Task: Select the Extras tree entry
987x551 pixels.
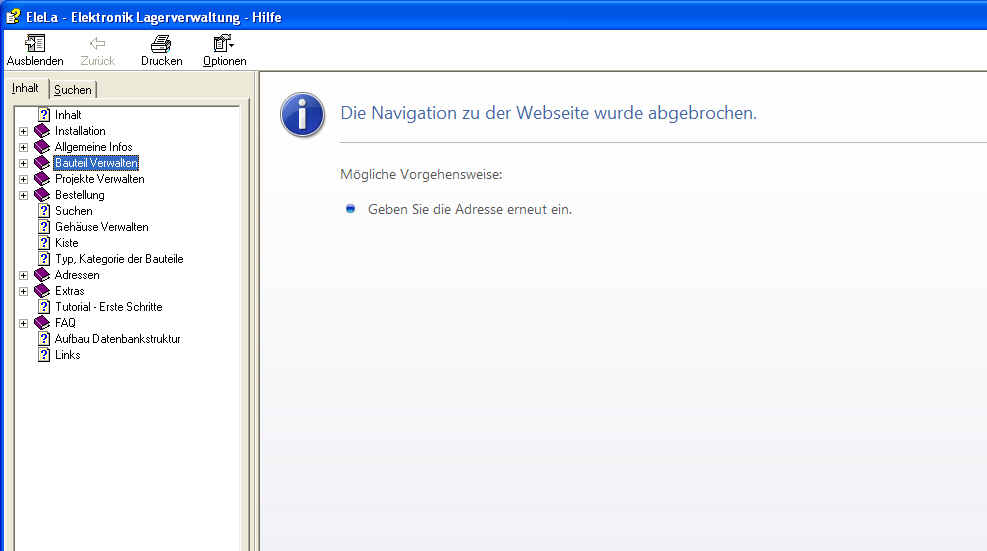Action: point(69,291)
